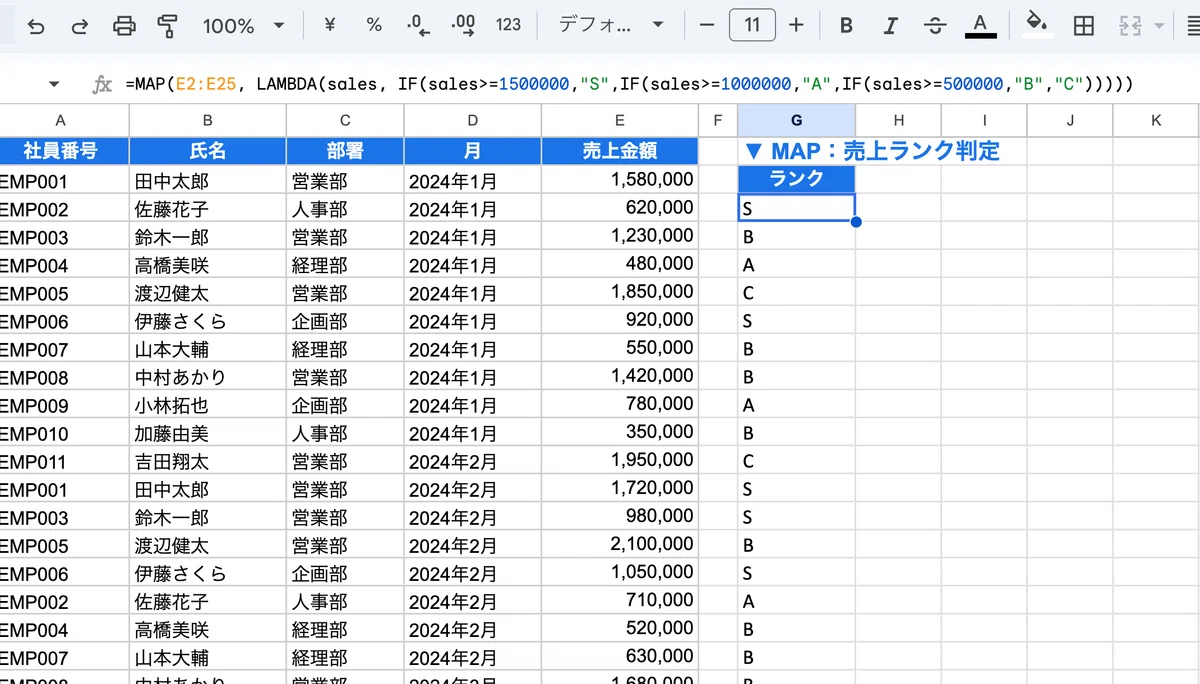Screen dimensions: 1200x684
Task: Undo the last action
Action: [36, 26]
